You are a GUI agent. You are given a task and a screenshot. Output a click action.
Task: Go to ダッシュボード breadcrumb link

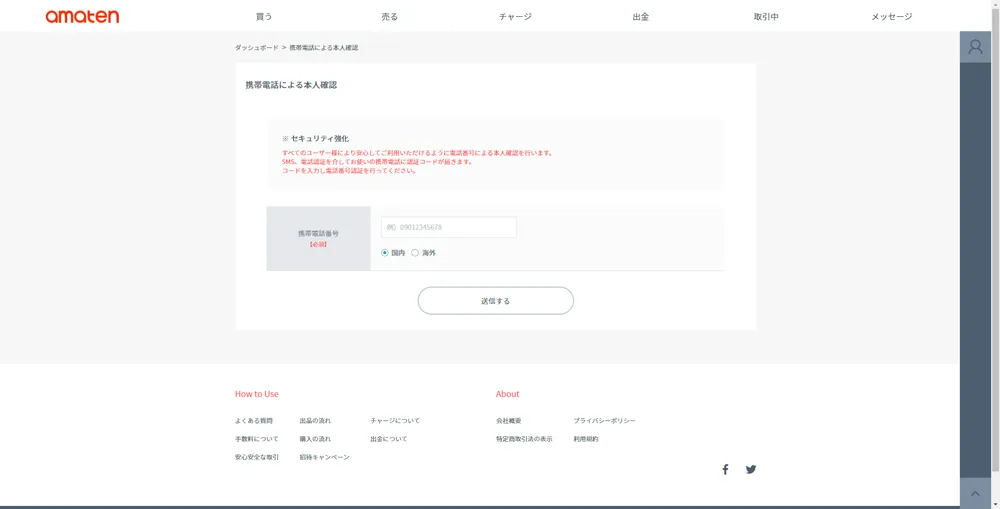(256, 48)
